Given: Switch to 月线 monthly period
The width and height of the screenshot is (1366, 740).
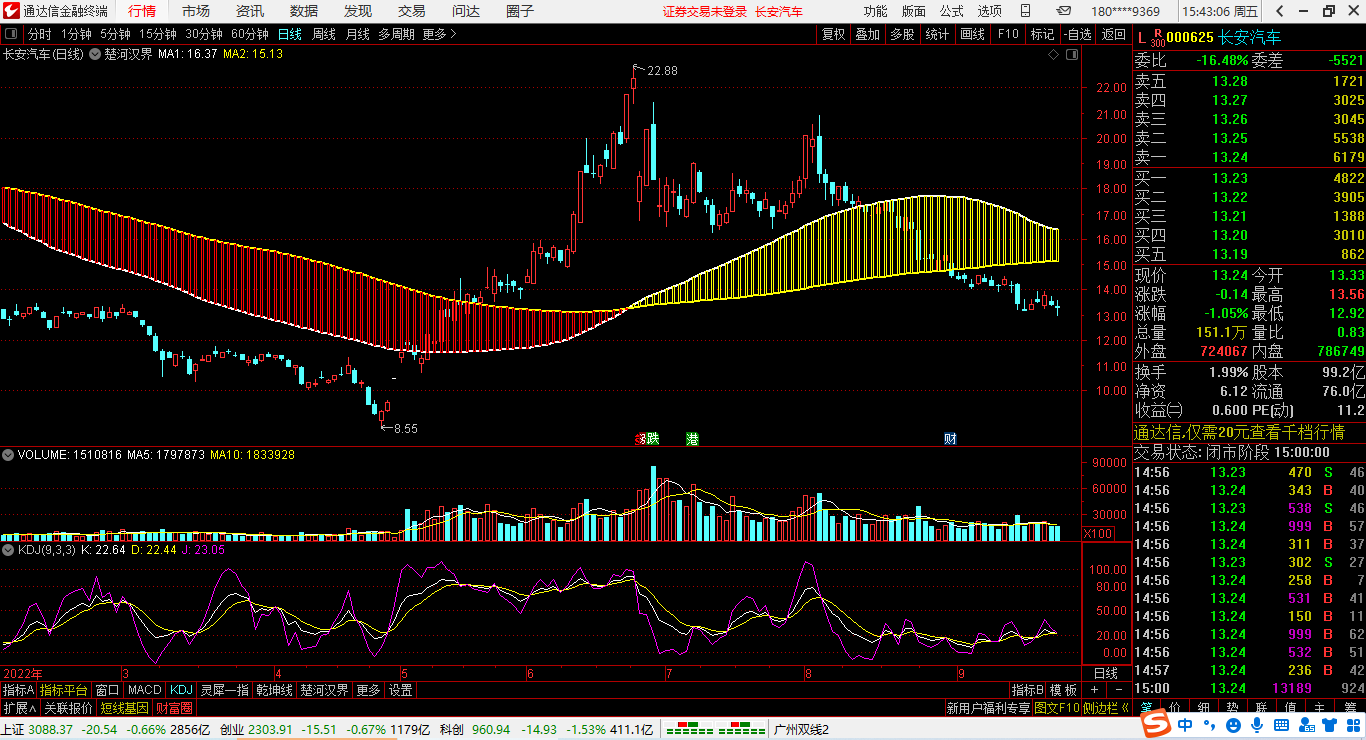Looking at the screenshot, I should click(x=358, y=34).
